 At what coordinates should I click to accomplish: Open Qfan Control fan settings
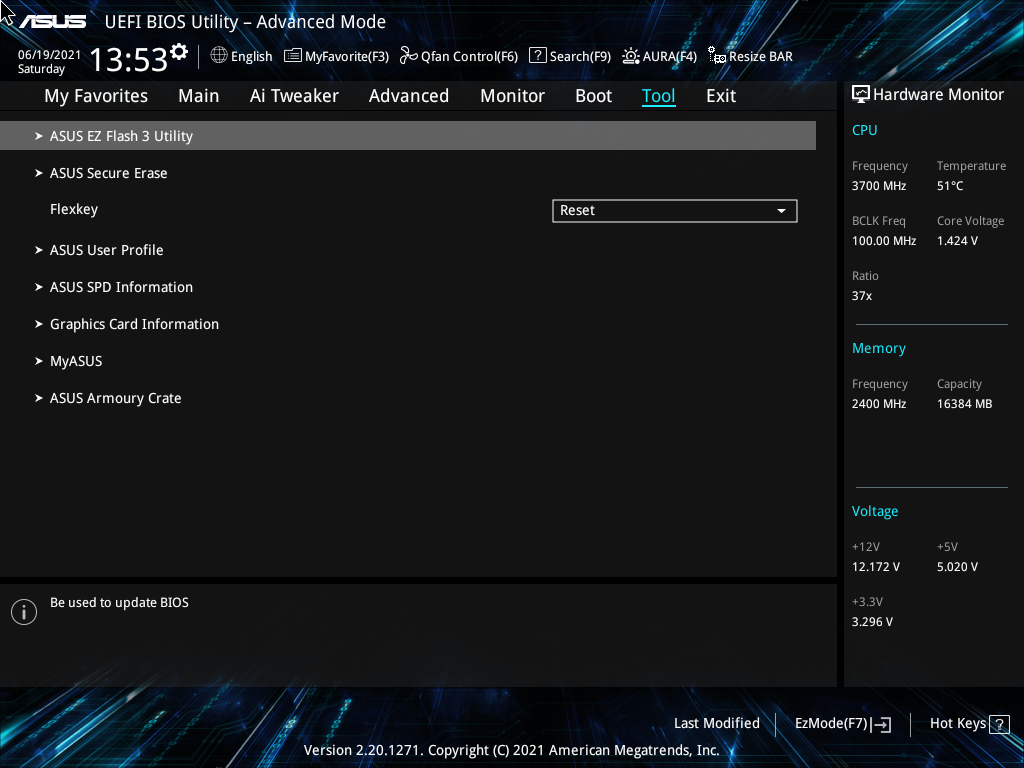(x=458, y=56)
